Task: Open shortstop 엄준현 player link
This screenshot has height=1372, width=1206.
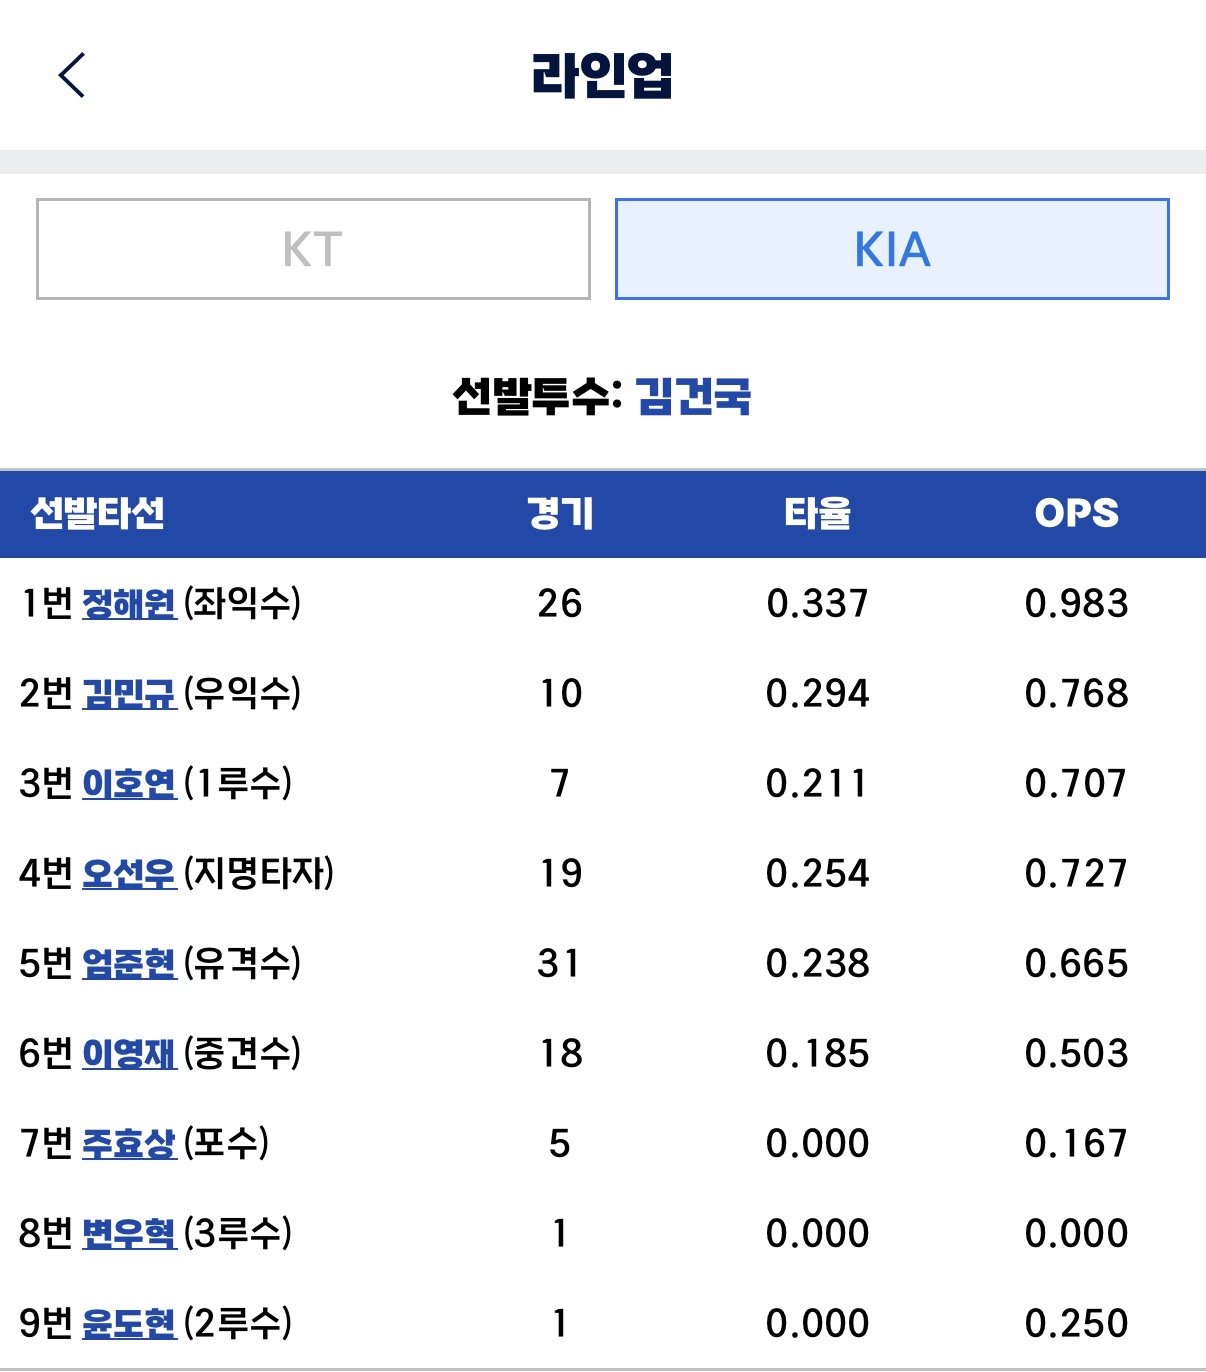Action: point(129,964)
